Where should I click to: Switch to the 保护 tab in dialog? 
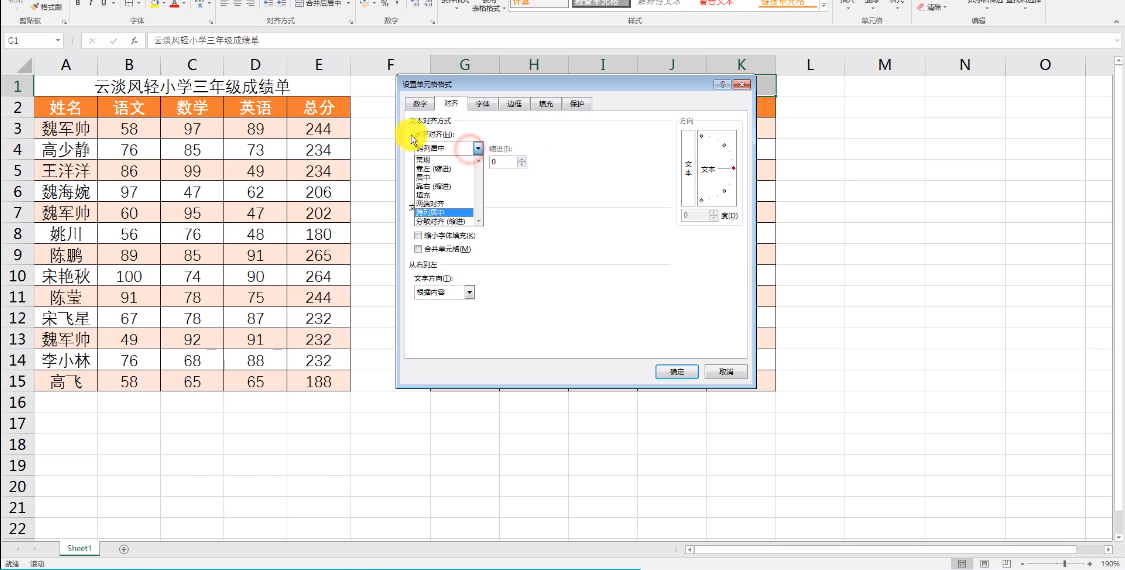click(x=576, y=104)
